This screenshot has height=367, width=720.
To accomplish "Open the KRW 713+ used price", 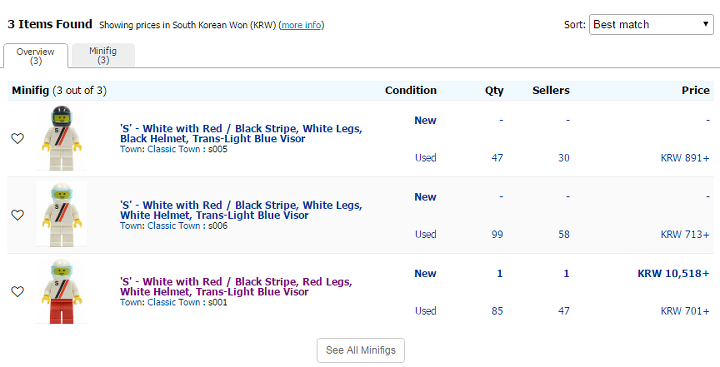I will click(x=685, y=234).
